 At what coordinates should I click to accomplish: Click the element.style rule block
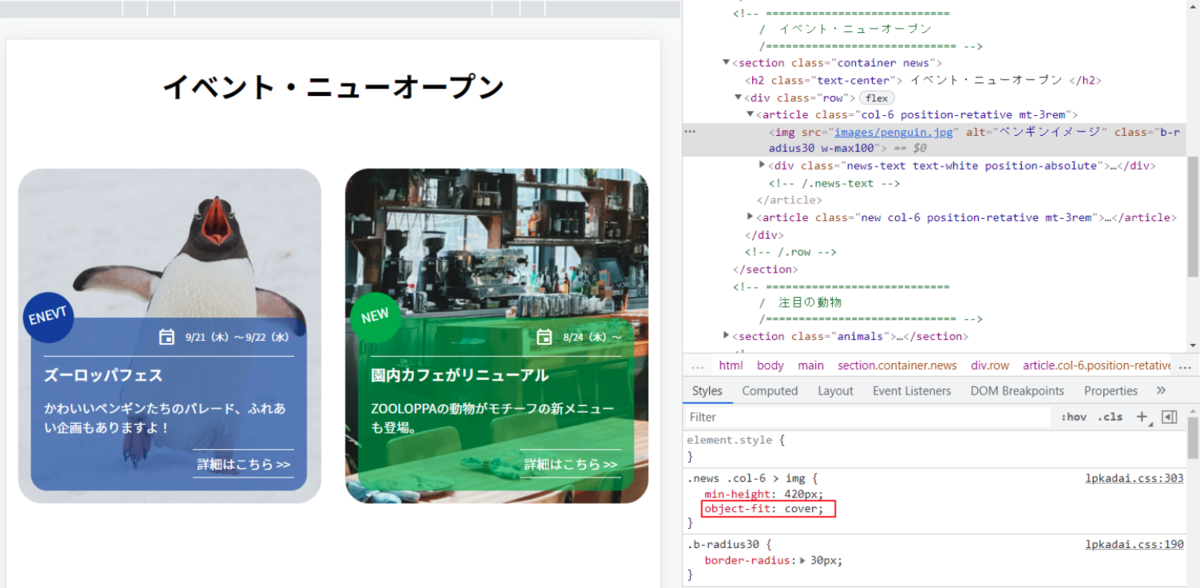click(935, 448)
